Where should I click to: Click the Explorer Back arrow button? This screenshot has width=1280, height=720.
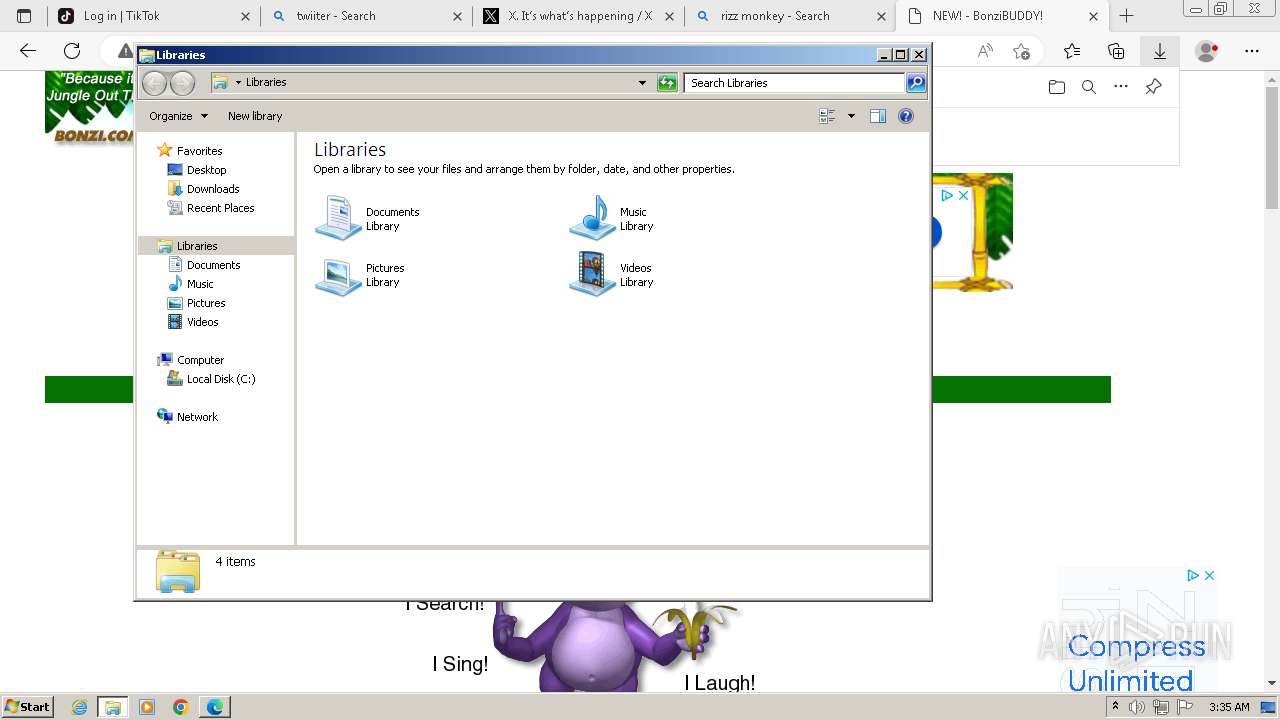coord(154,83)
